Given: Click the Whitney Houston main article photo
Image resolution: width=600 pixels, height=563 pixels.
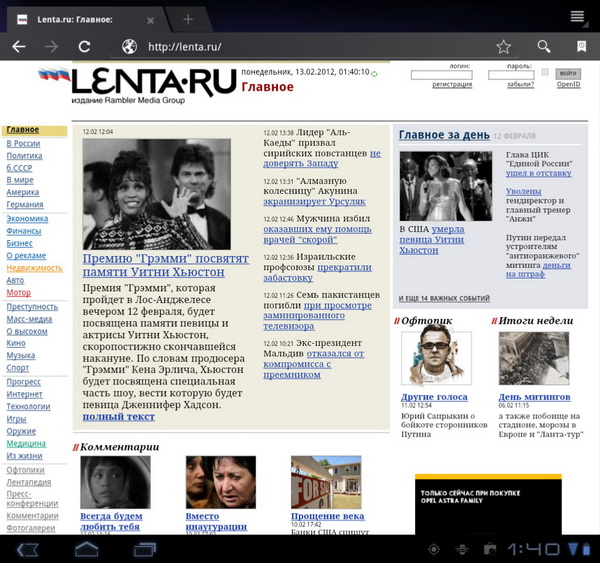Looking at the screenshot, I should [158, 193].
